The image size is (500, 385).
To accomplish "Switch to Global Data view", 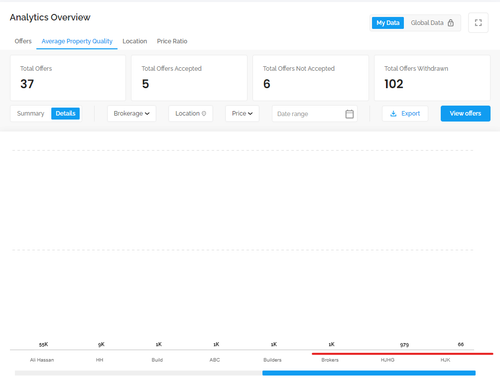I will click(432, 23).
